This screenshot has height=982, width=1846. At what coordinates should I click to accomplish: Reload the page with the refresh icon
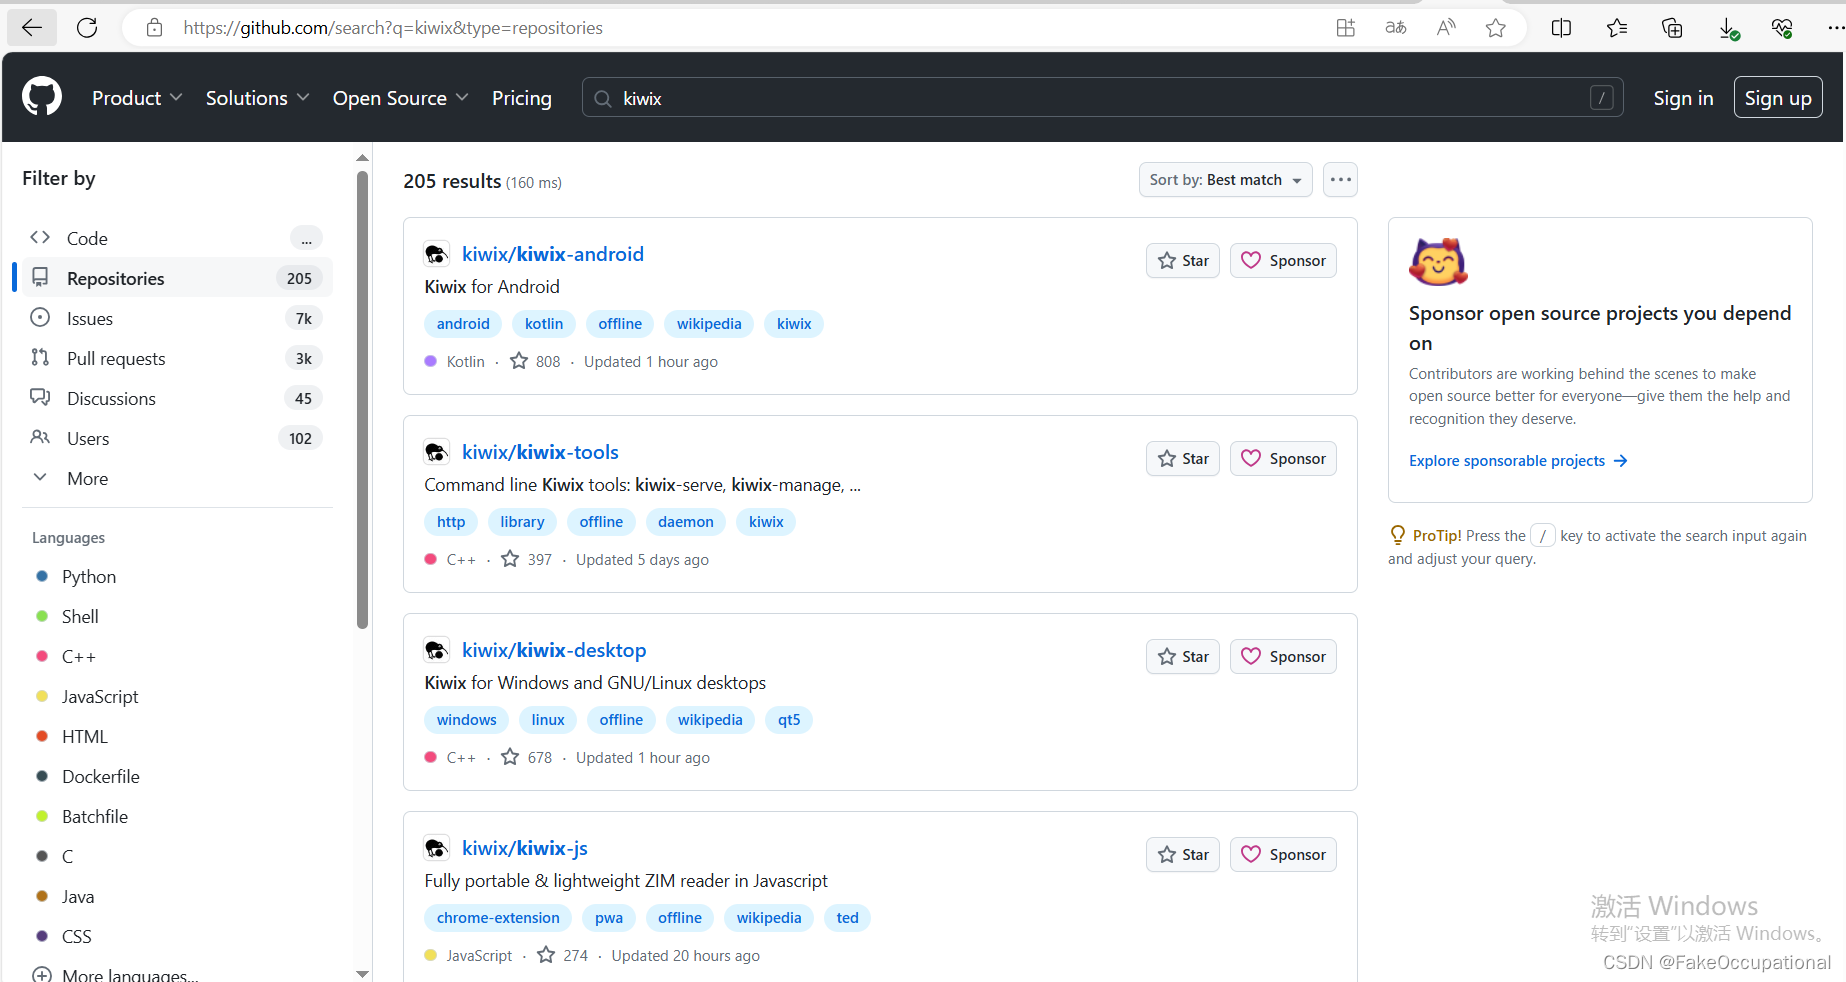[87, 28]
